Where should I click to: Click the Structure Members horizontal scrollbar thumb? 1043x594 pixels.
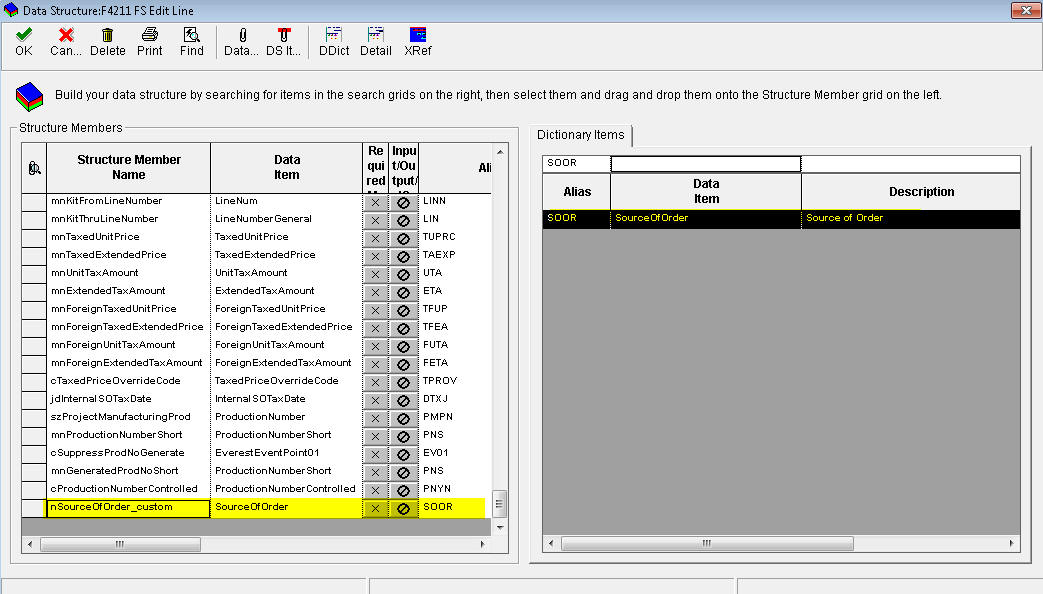click(x=120, y=544)
